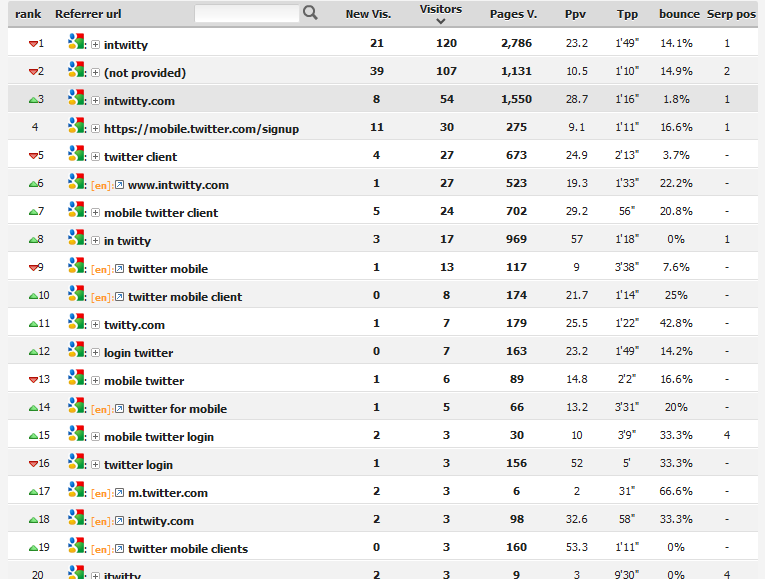Screen dimensions: 765x579
Task: Click the rank column header
Action: (x=28, y=14)
